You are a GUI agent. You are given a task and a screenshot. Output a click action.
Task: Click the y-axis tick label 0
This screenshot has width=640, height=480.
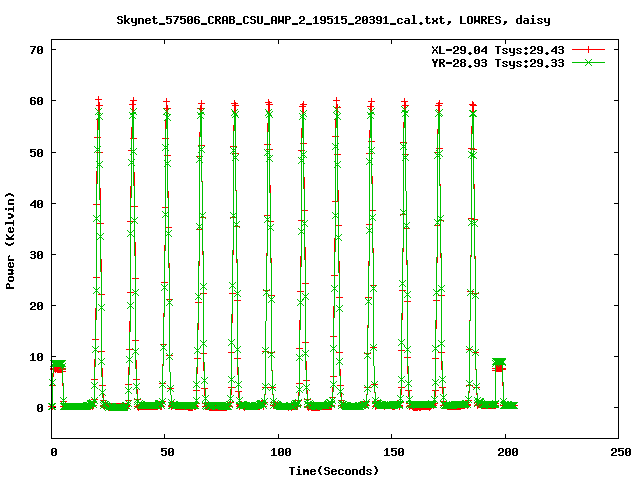pyautogui.click(x=40, y=408)
